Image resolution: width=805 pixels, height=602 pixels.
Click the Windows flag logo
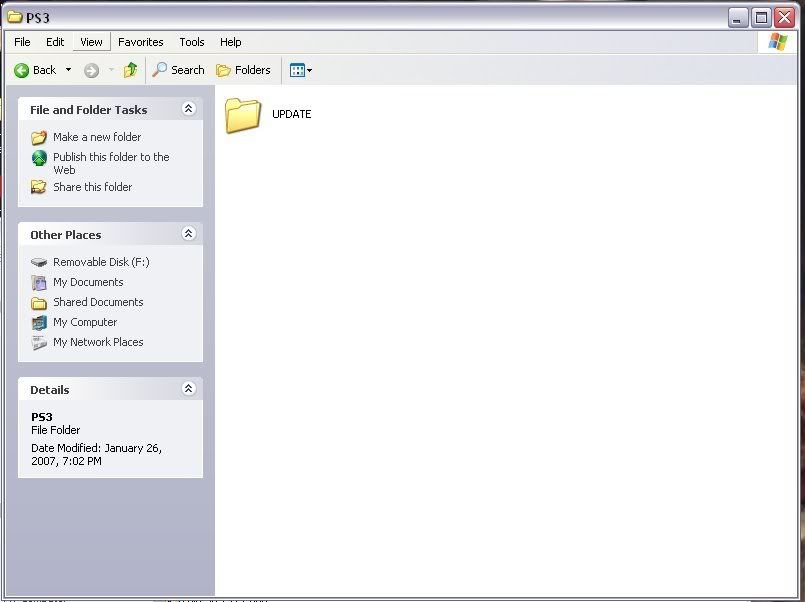(x=777, y=42)
